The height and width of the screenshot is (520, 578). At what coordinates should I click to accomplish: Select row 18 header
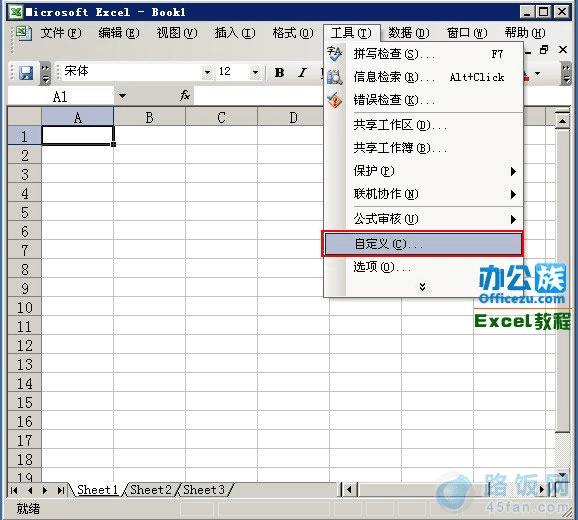tap(24, 459)
